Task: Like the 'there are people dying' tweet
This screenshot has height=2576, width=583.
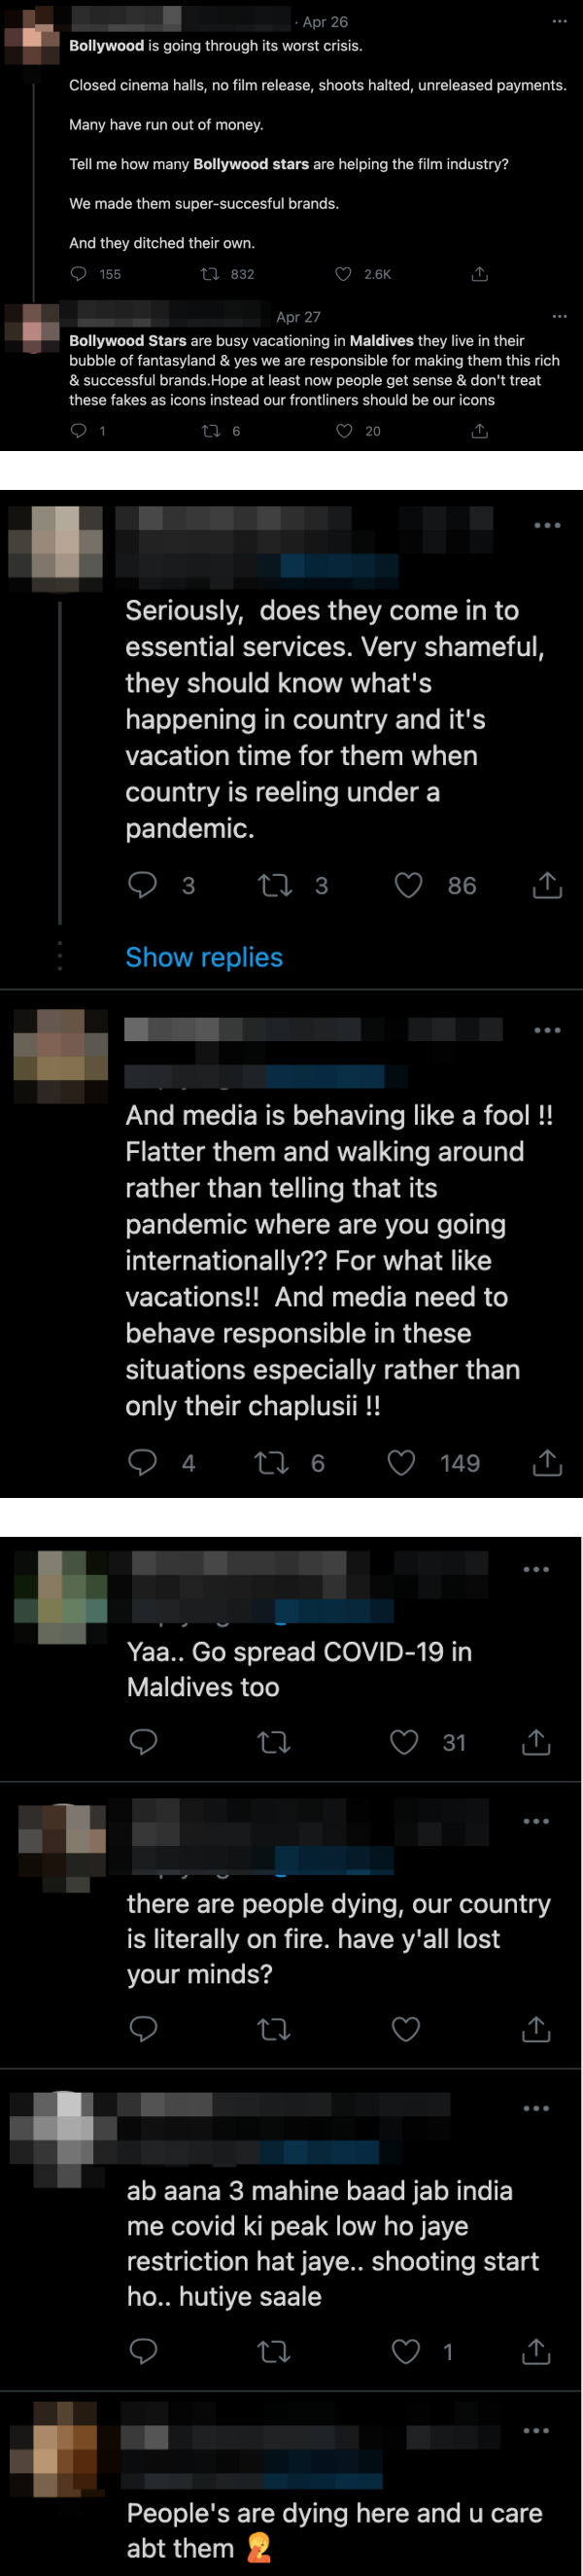Action: (x=405, y=2028)
